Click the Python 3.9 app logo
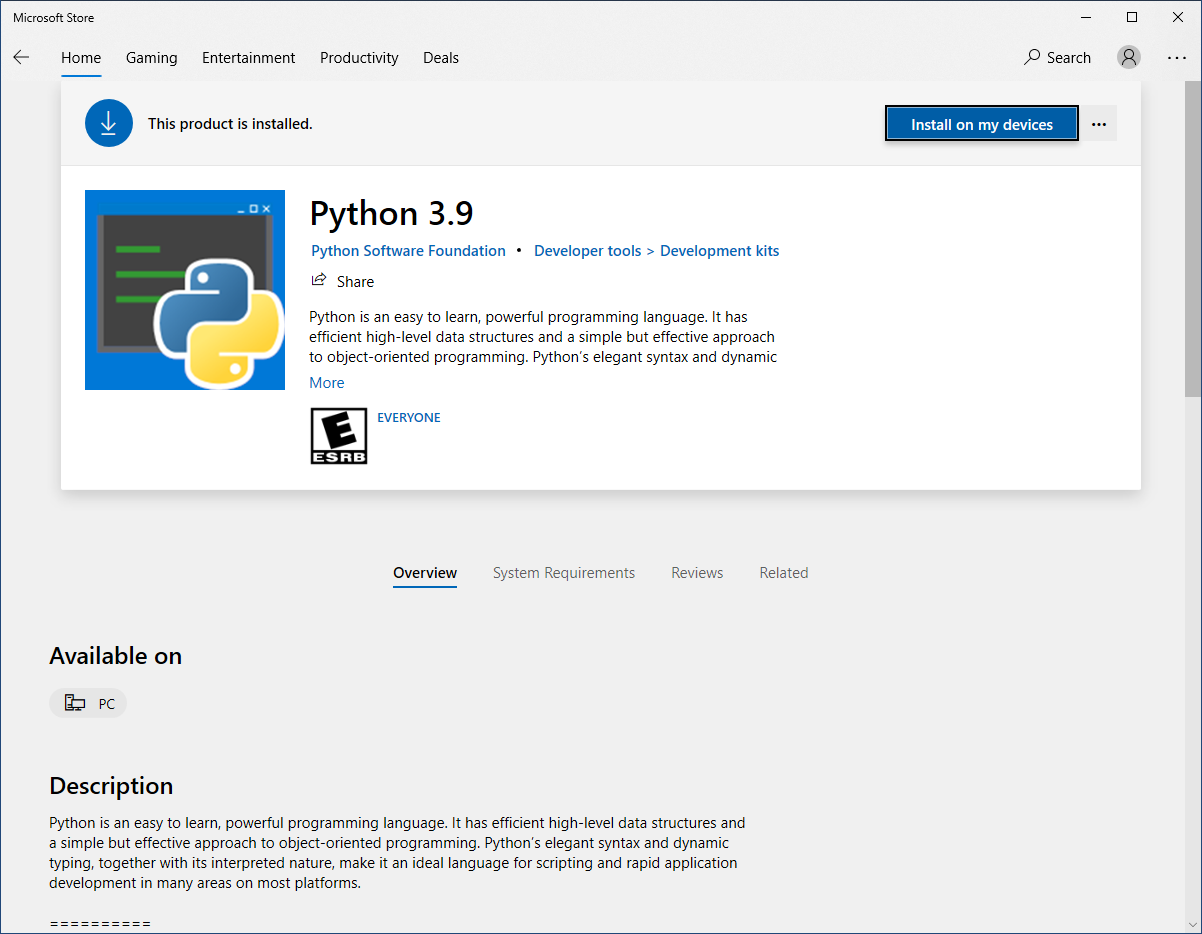Image resolution: width=1202 pixels, height=934 pixels. (x=185, y=290)
